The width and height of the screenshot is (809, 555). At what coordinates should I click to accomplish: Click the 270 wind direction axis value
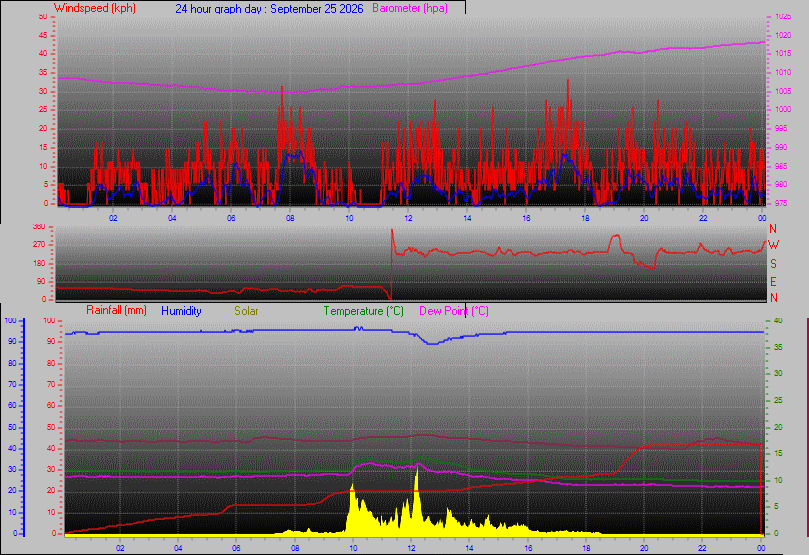tap(39, 244)
